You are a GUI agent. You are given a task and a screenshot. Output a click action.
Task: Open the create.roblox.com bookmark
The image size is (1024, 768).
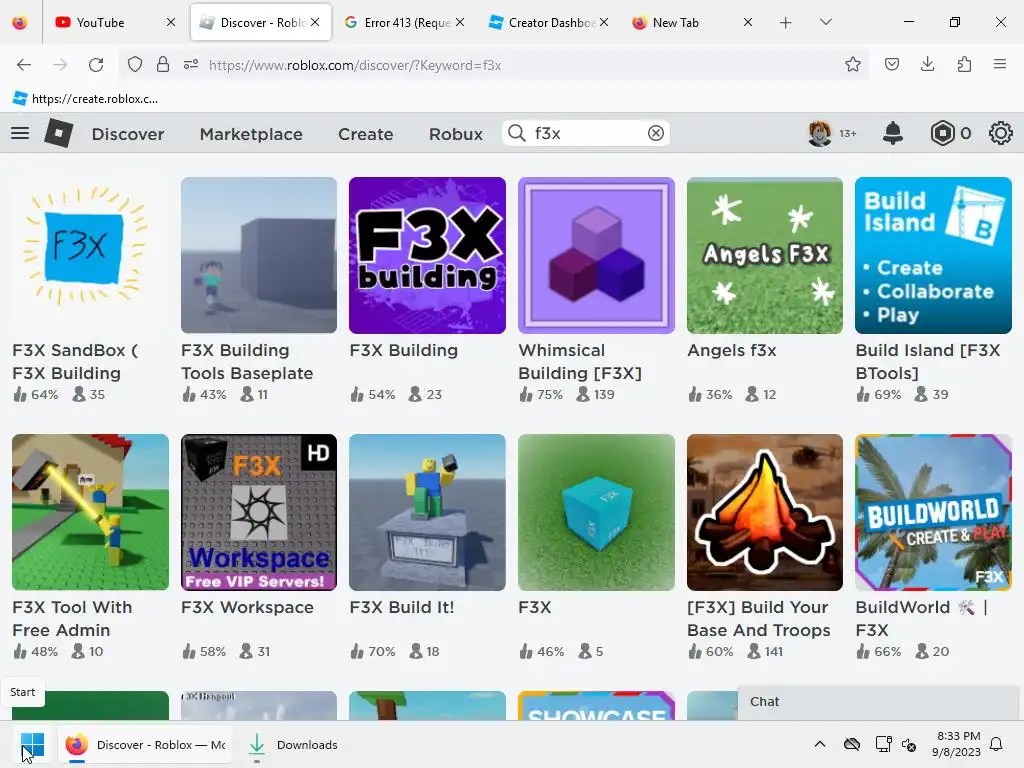click(x=85, y=99)
